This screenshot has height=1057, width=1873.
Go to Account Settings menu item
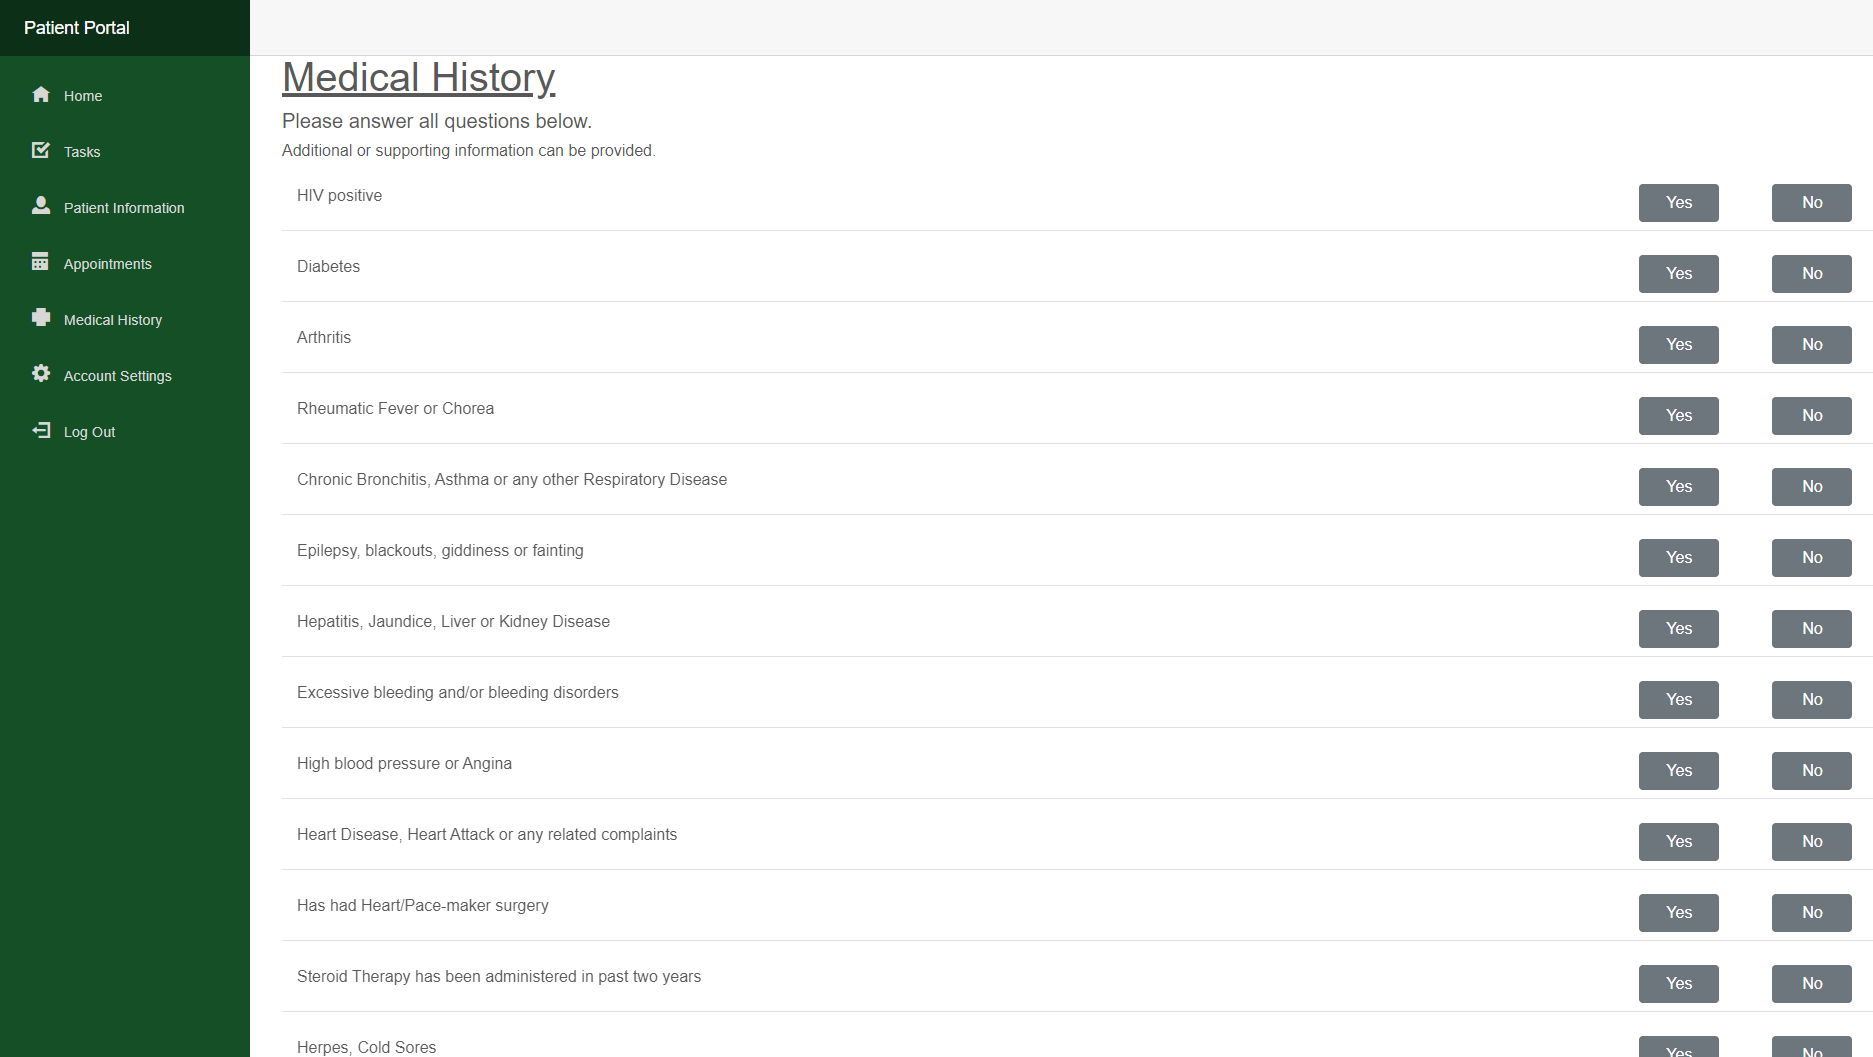click(x=118, y=376)
